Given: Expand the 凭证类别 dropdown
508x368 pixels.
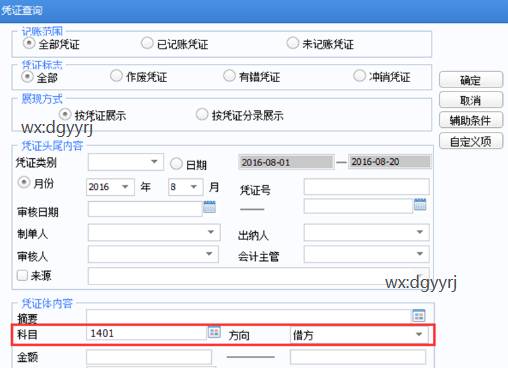Looking at the screenshot, I should (154, 162).
